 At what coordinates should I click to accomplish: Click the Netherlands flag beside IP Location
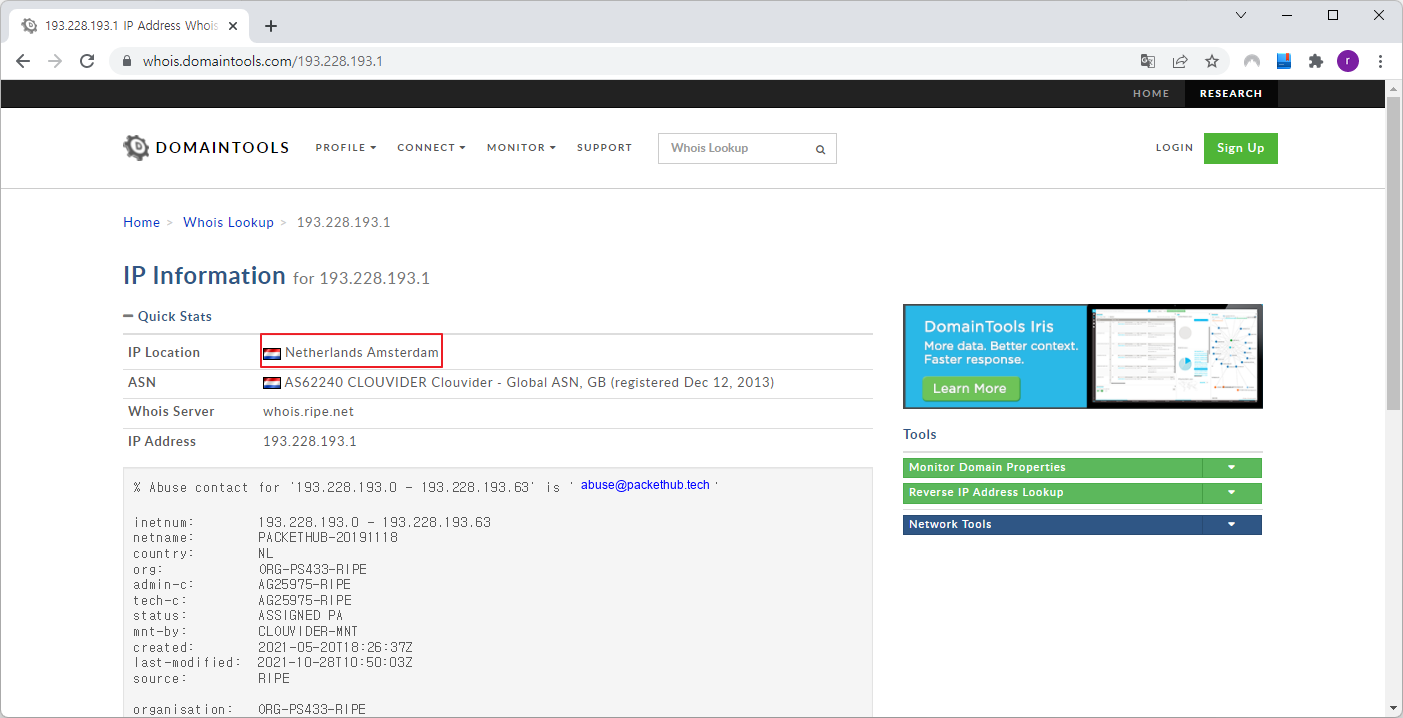tap(272, 353)
